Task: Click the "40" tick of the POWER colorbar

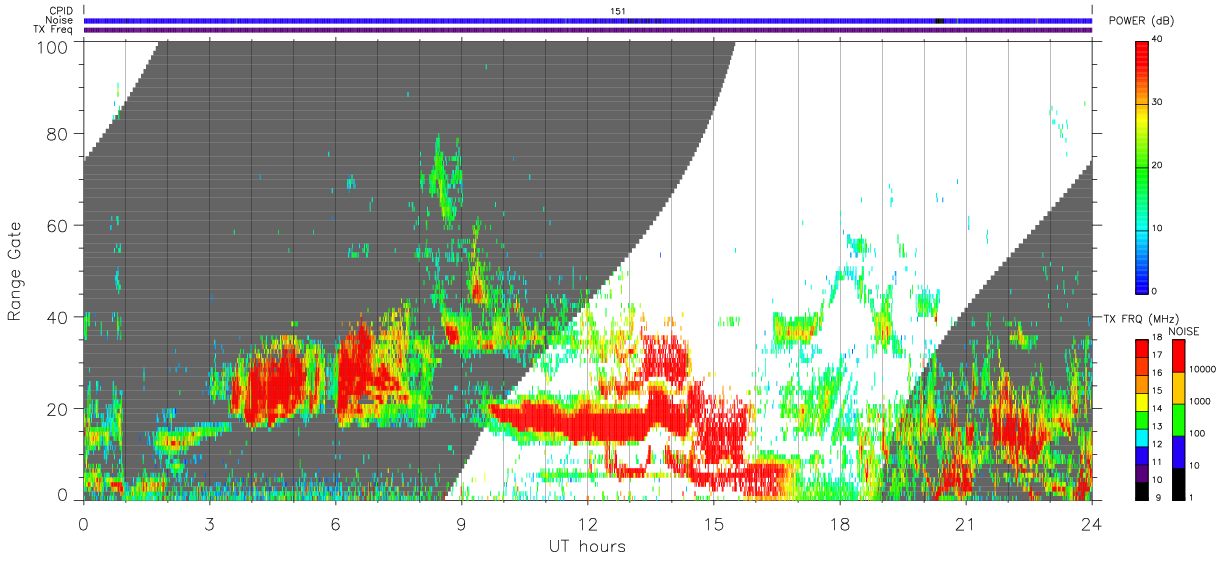Action: click(x=1158, y=40)
